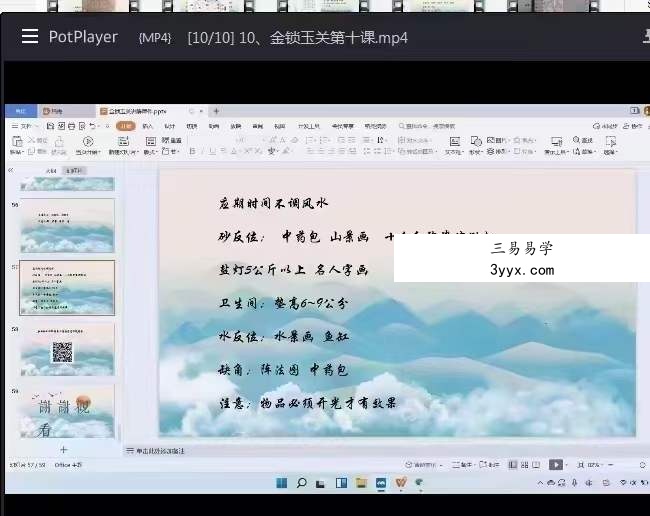Select slide 57 thumbnail
650x516 pixels.
(x=67, y=288)
